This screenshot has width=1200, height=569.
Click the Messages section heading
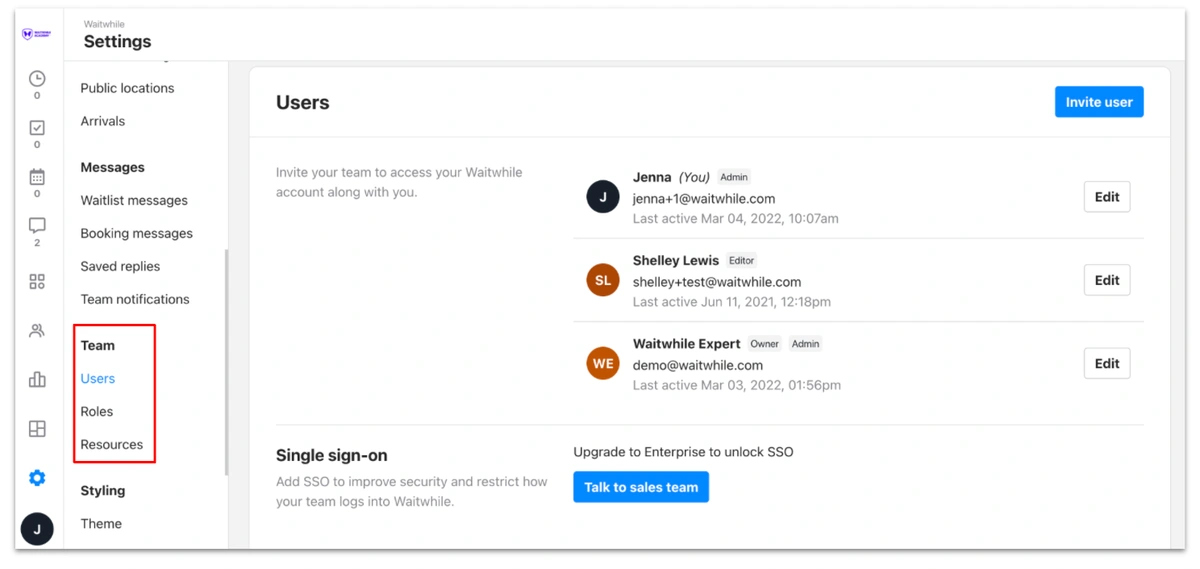click(112, 167)
